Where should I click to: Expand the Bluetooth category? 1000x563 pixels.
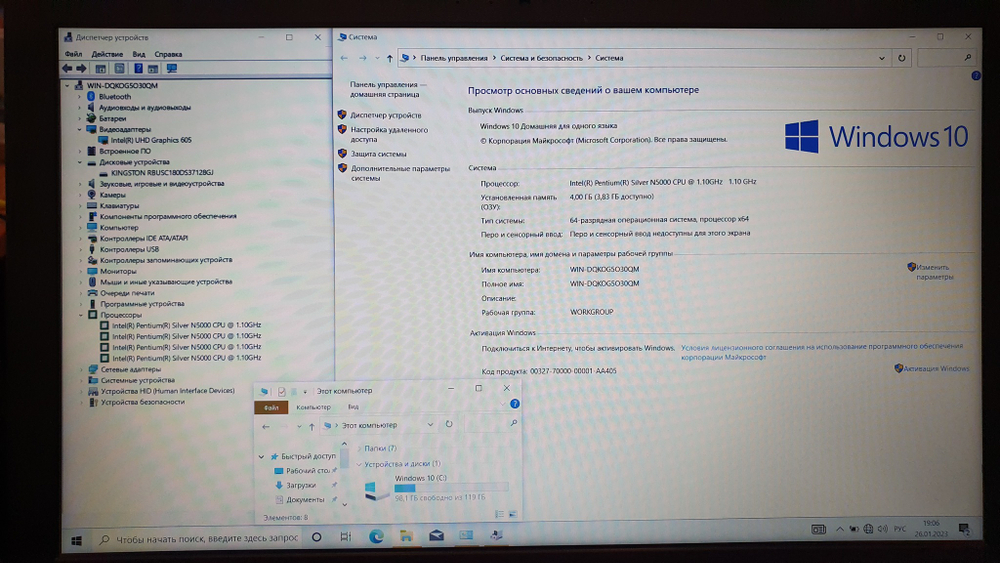80,96
